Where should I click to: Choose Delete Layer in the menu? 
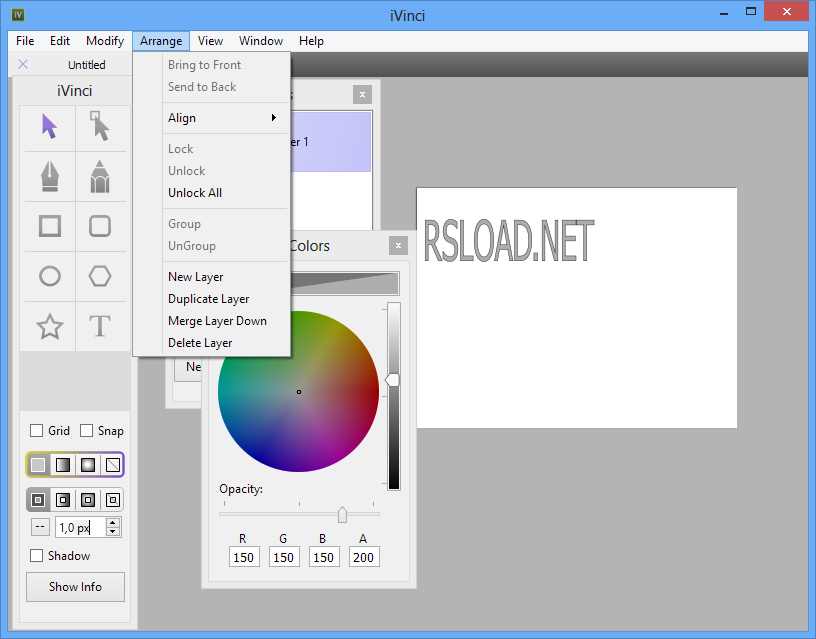[225, 342]
